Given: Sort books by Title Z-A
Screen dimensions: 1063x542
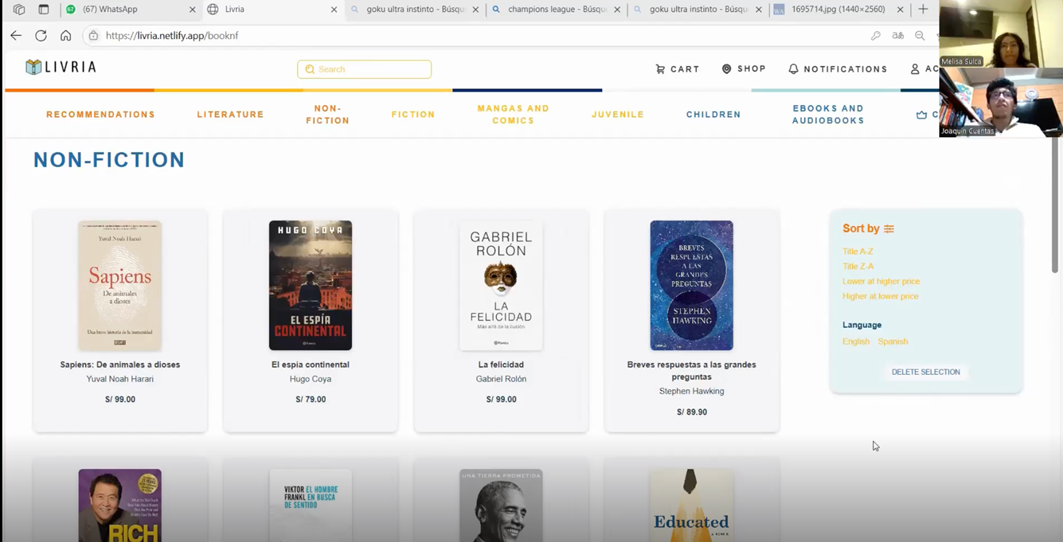Looking at the screenshot, I should tap(858, 267).
